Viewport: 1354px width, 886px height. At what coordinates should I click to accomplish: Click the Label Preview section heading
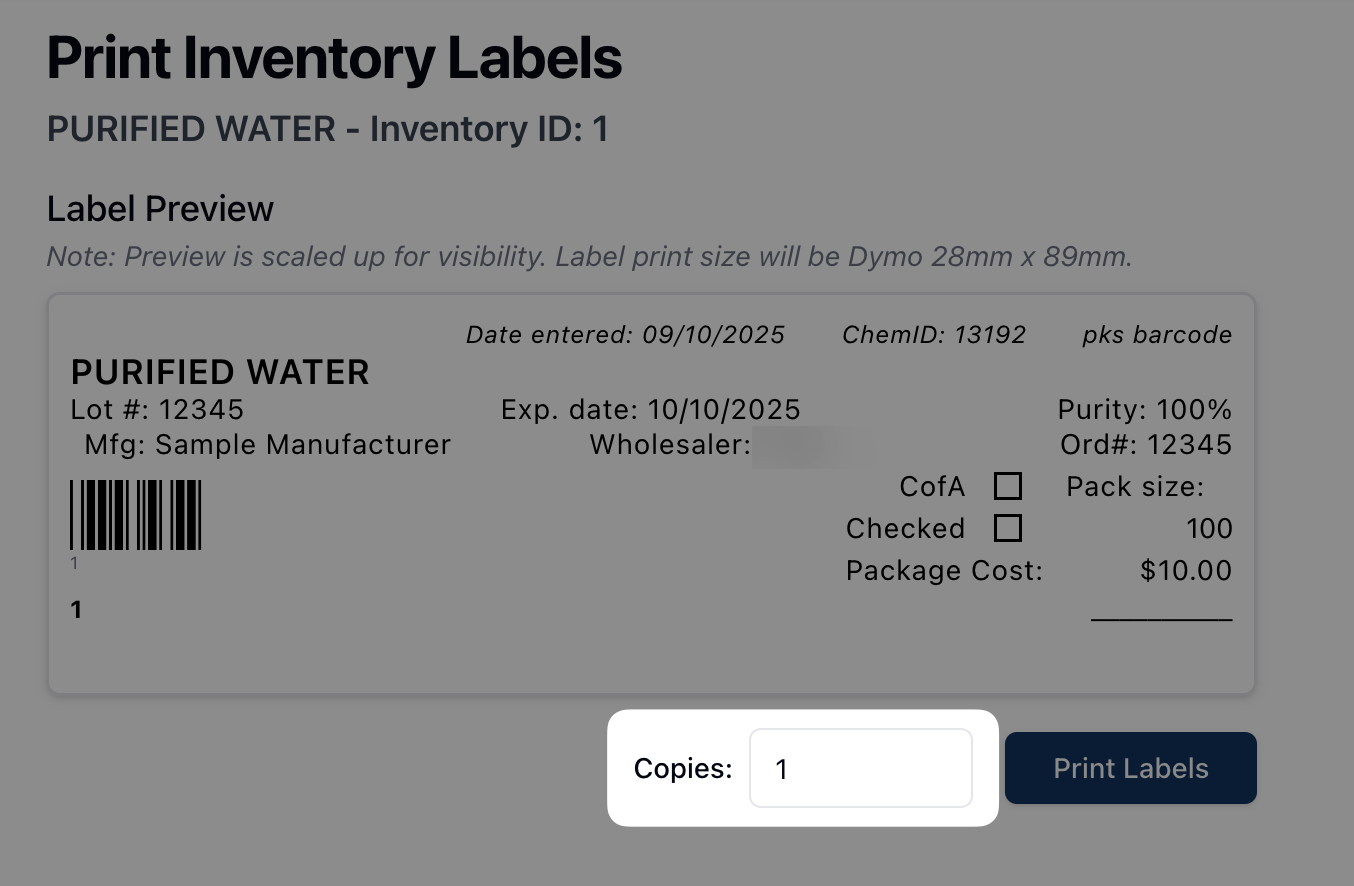pyautogui.click(x=160, y=209)
